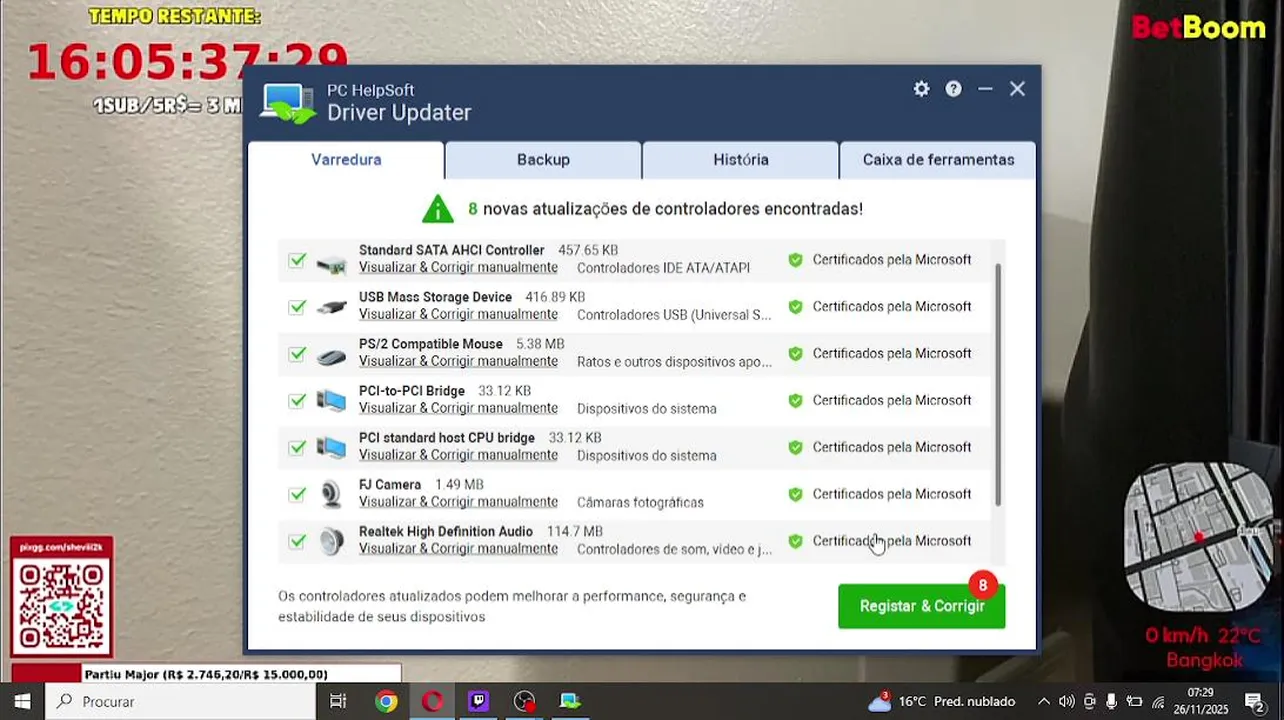Viewport: 1284px width, 720px height.
Task: Click "Certificados pela Microsoft" in PCI-to-PCI Bridge row
Action: coord(892,400)
